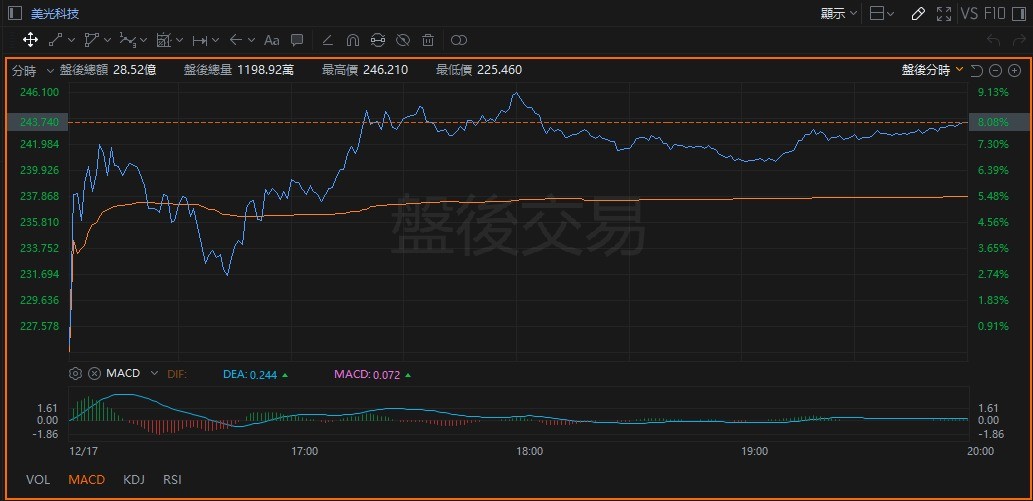
Task: Remove MACD indicator with the X icon
Action: (x=94, y=374)
